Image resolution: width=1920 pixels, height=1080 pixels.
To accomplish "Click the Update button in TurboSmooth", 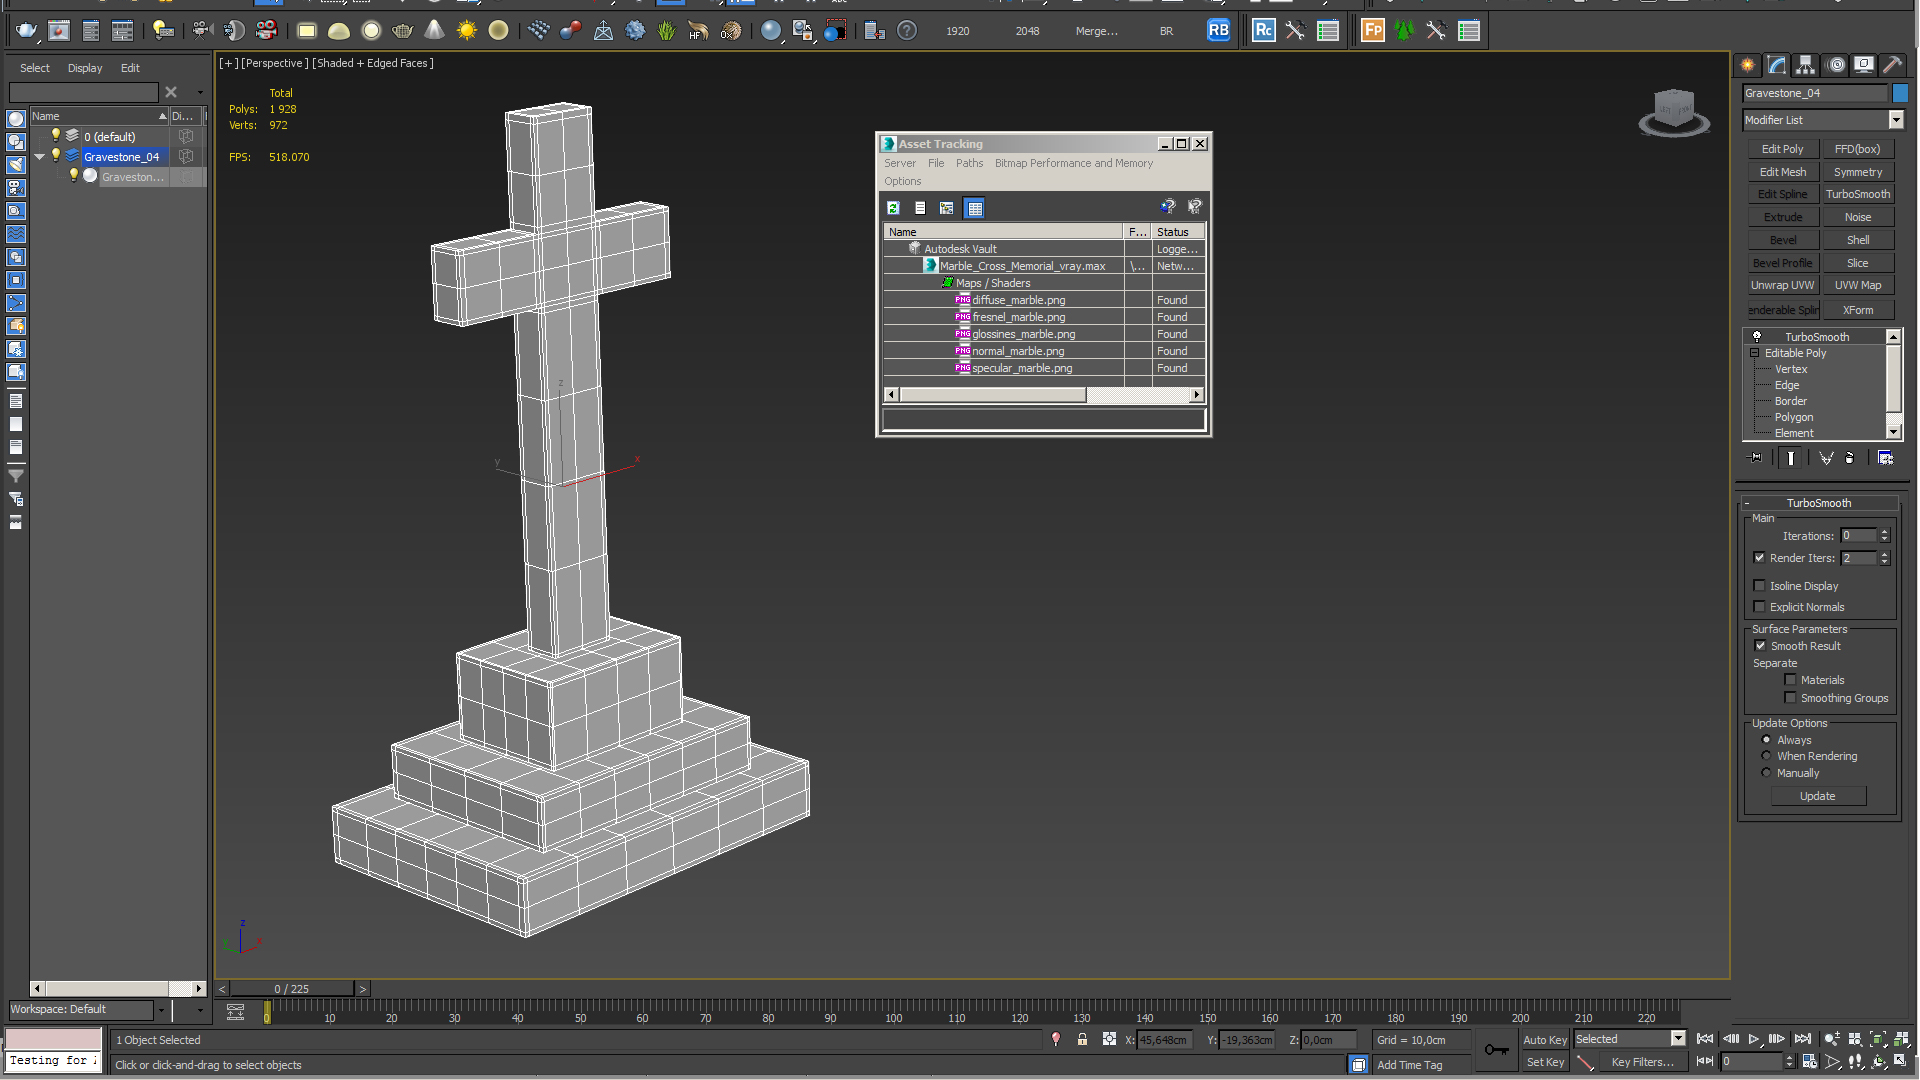I will 1817,795.
